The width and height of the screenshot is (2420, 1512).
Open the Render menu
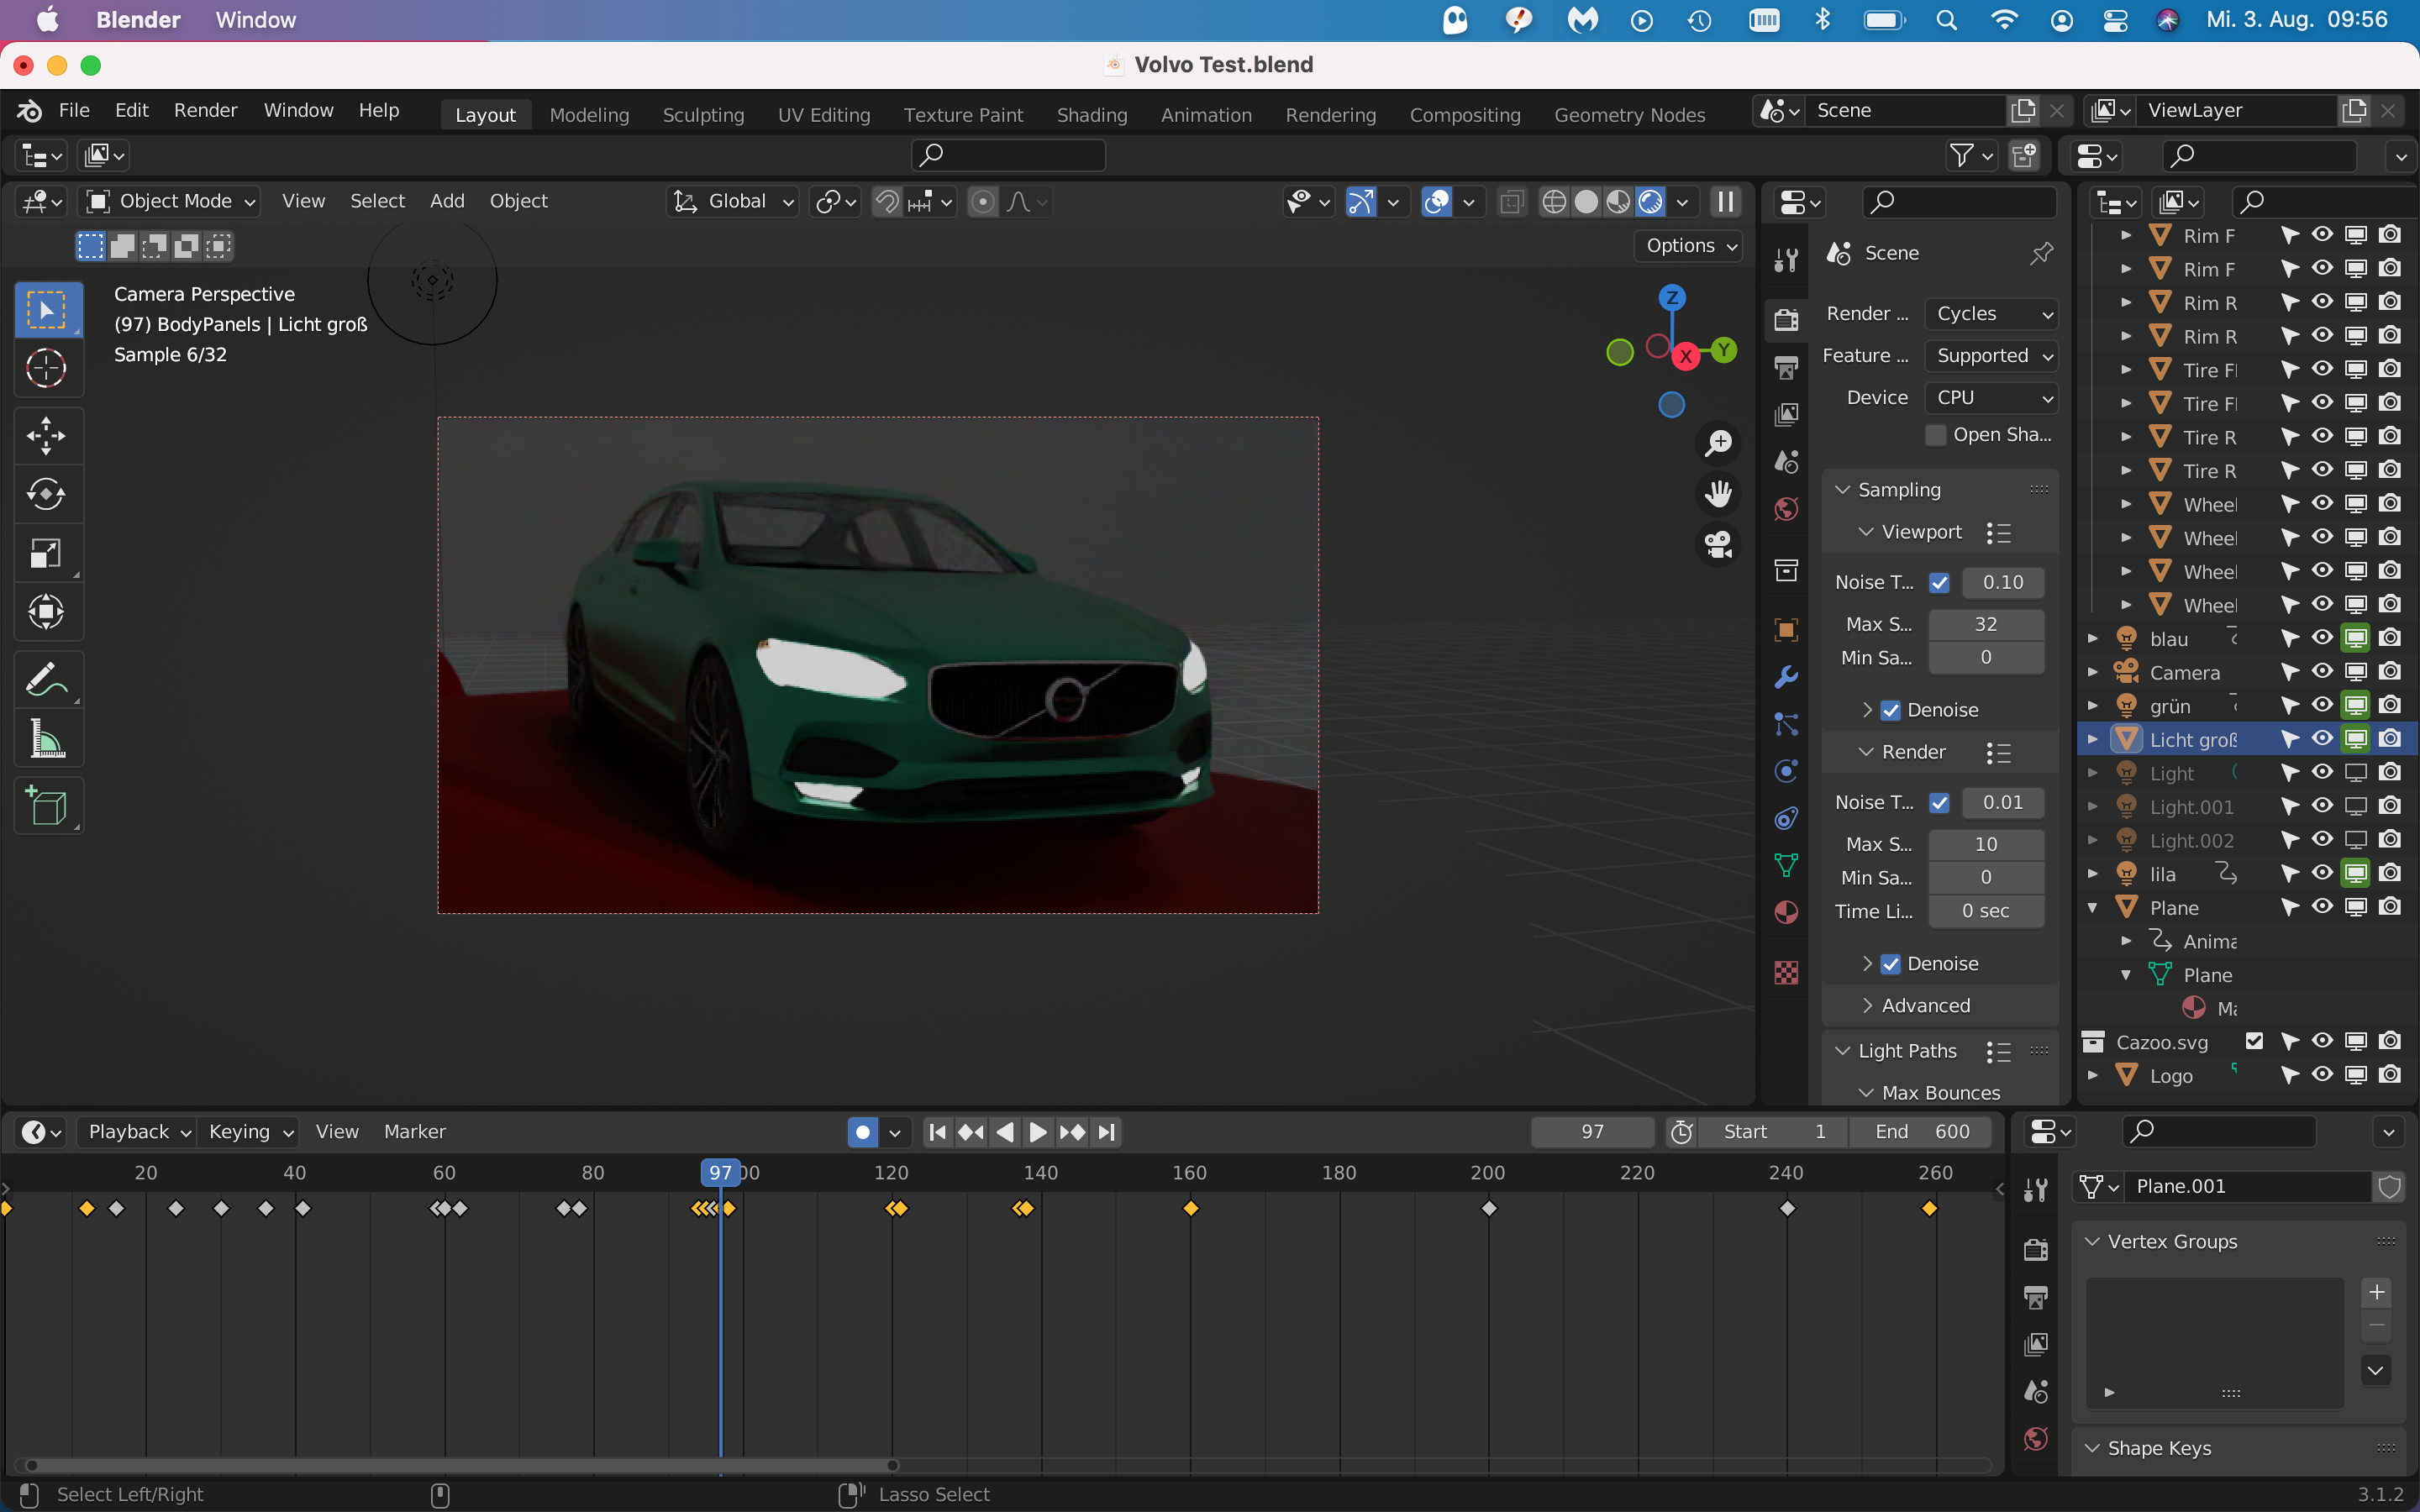pyautogui.click(x=205, y=110)
